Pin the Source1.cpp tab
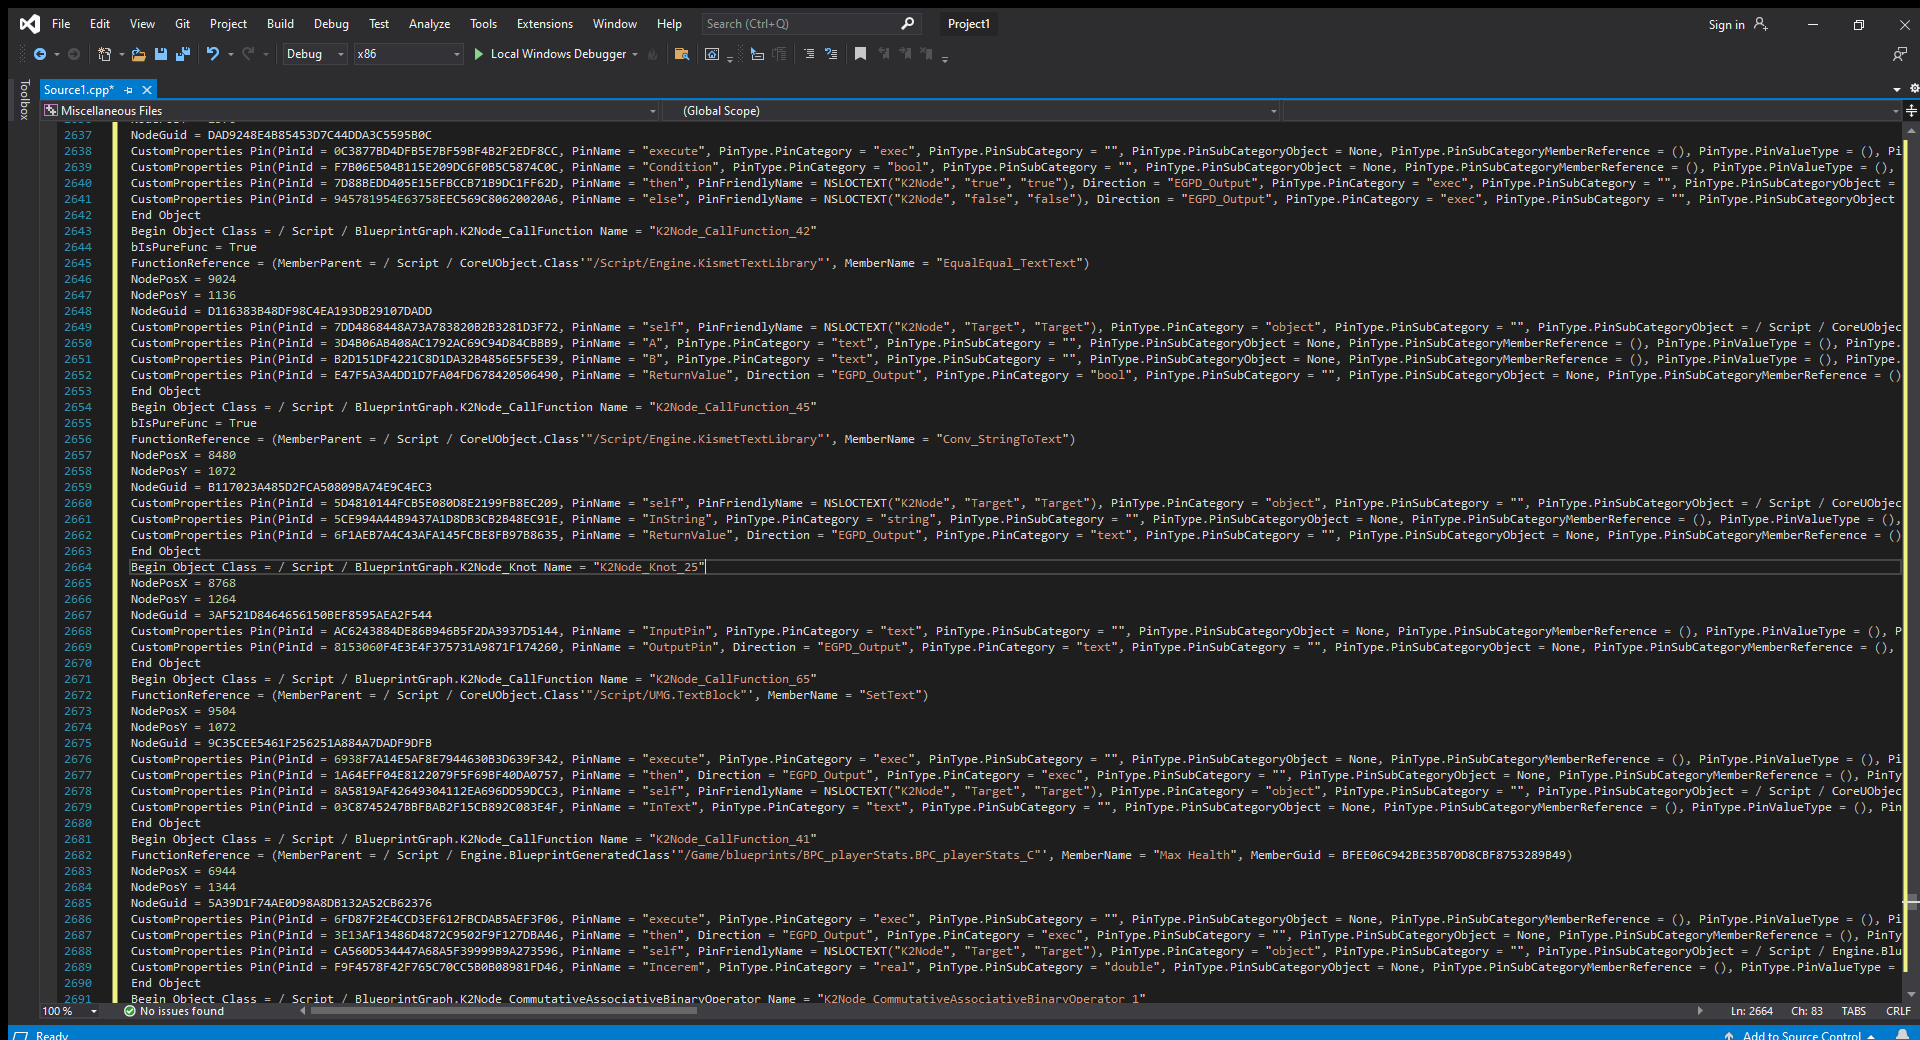1920x1040 pixels. [129, 90]
